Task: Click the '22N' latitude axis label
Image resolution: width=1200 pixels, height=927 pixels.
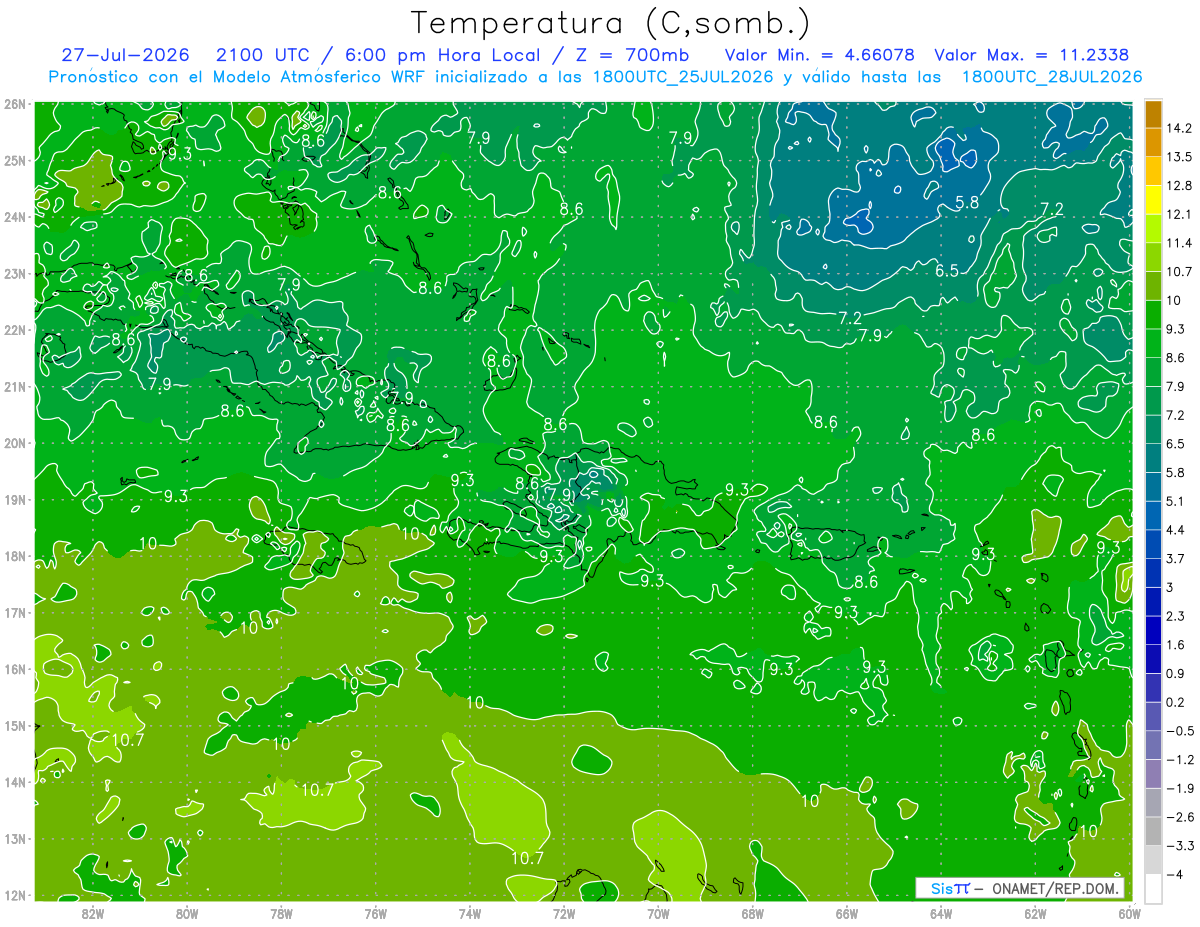Action: (15, 330)
